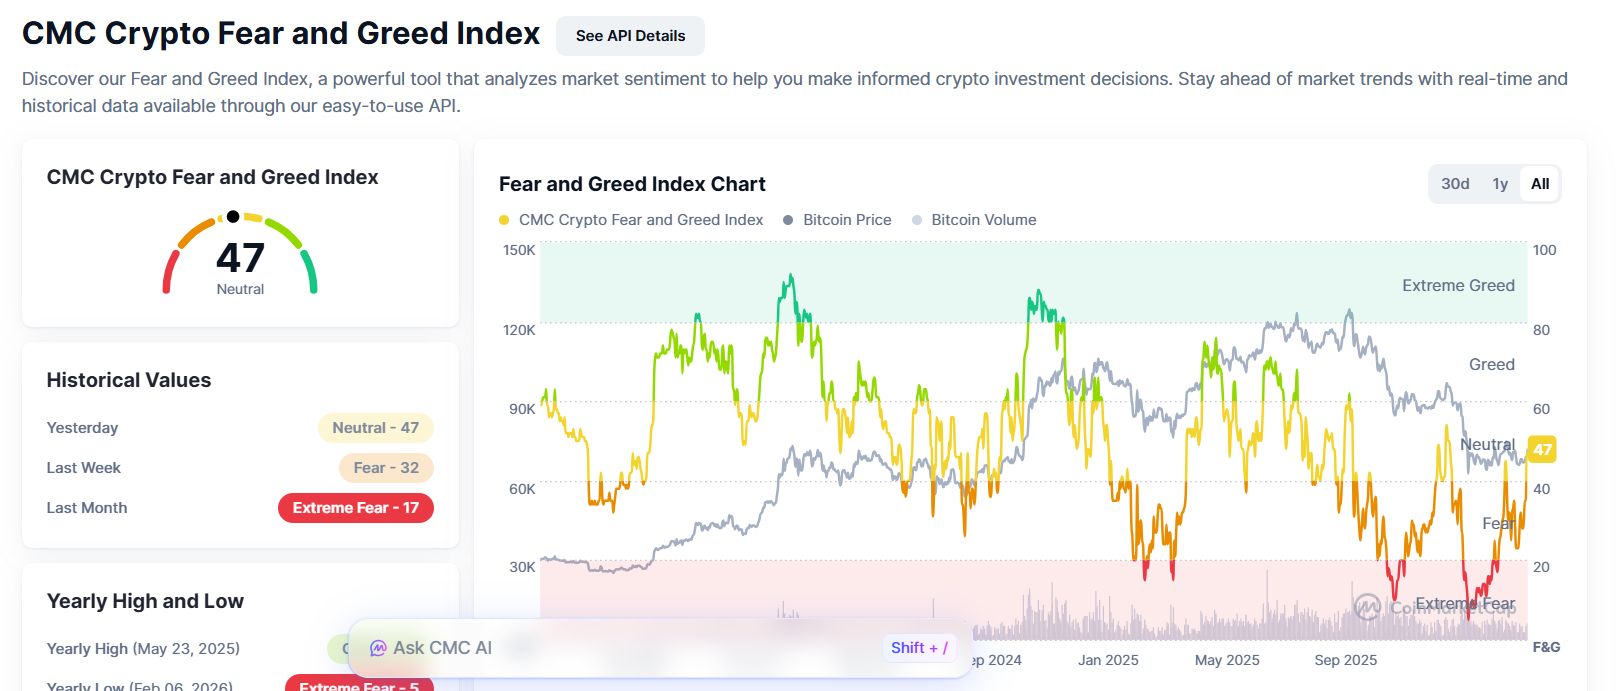This screenshot has height=691, width=1616.
Task: Click the gray Bitcoin Price legend dot
Action: [x=789, y=219]
